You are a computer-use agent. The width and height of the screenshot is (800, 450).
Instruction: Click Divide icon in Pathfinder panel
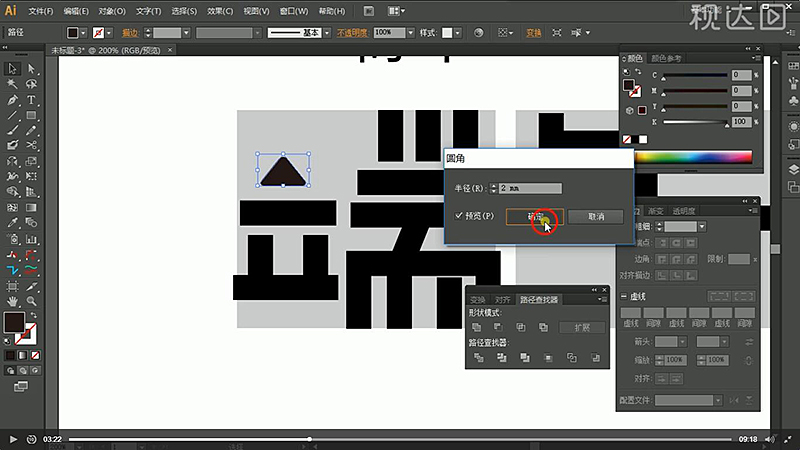tap(479, 358)
